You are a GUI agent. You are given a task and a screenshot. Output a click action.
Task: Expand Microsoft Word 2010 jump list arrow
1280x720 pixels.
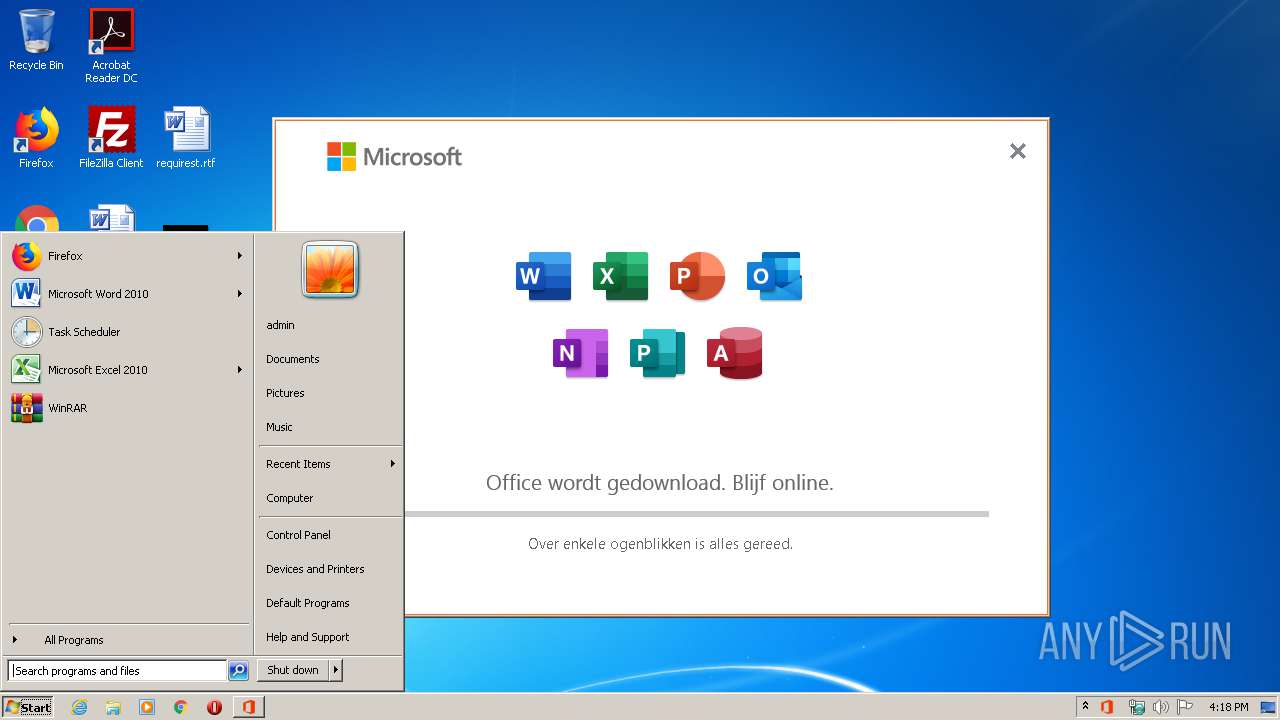click(240, 294)
